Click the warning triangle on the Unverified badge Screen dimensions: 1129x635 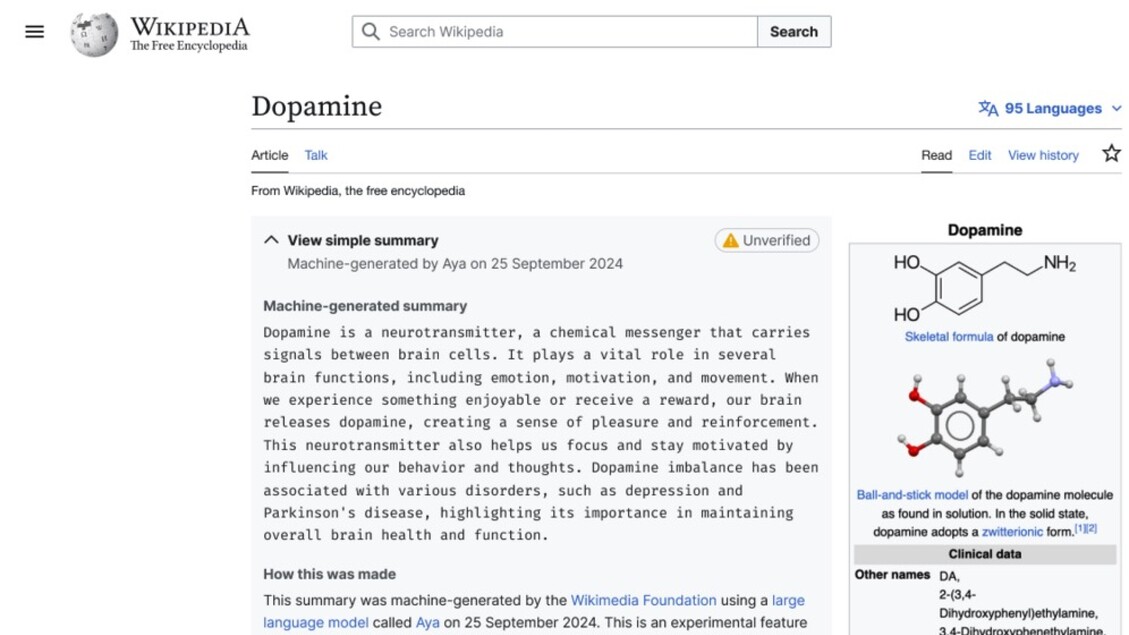tap(730, 240)
